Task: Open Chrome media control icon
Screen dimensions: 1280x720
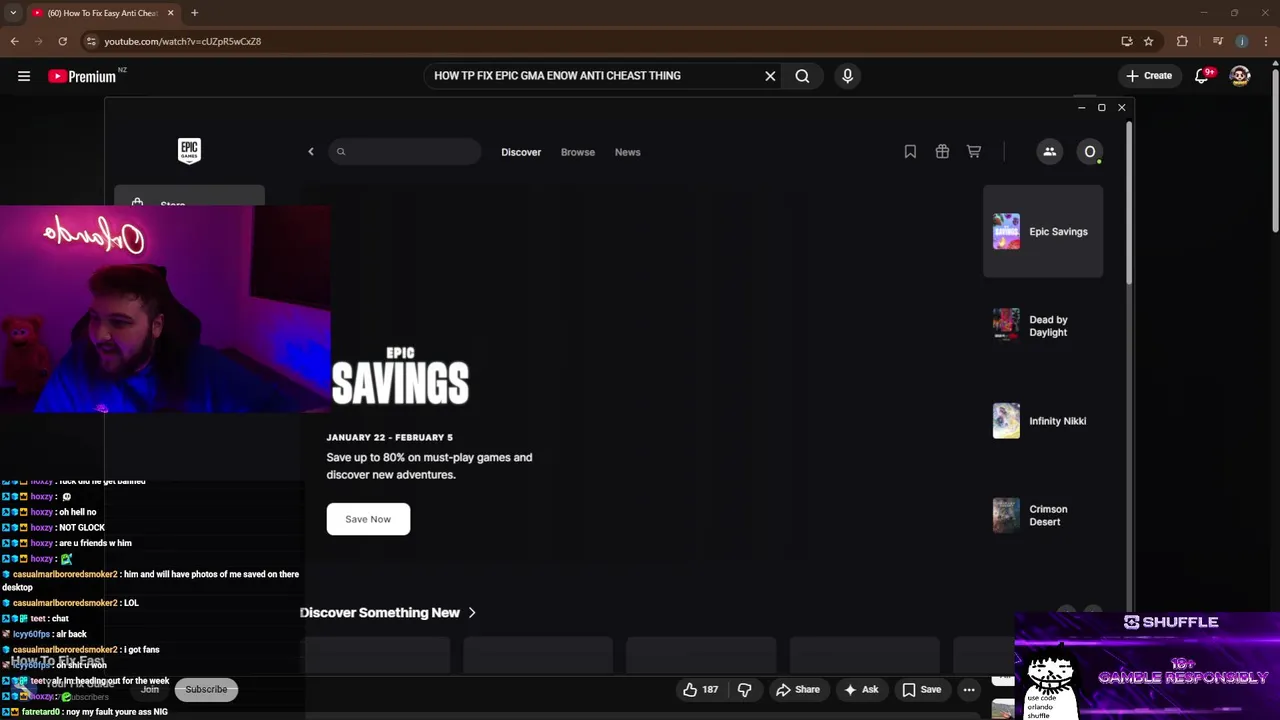Action: tap(1217, 41)
